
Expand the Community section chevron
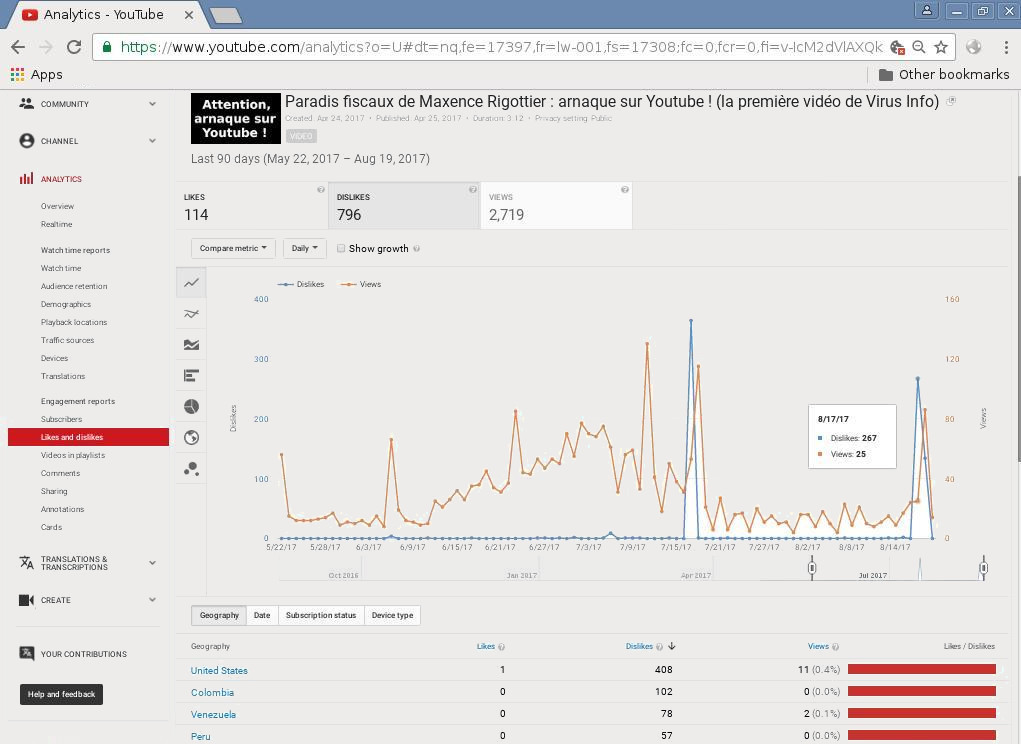click(152, 103)
